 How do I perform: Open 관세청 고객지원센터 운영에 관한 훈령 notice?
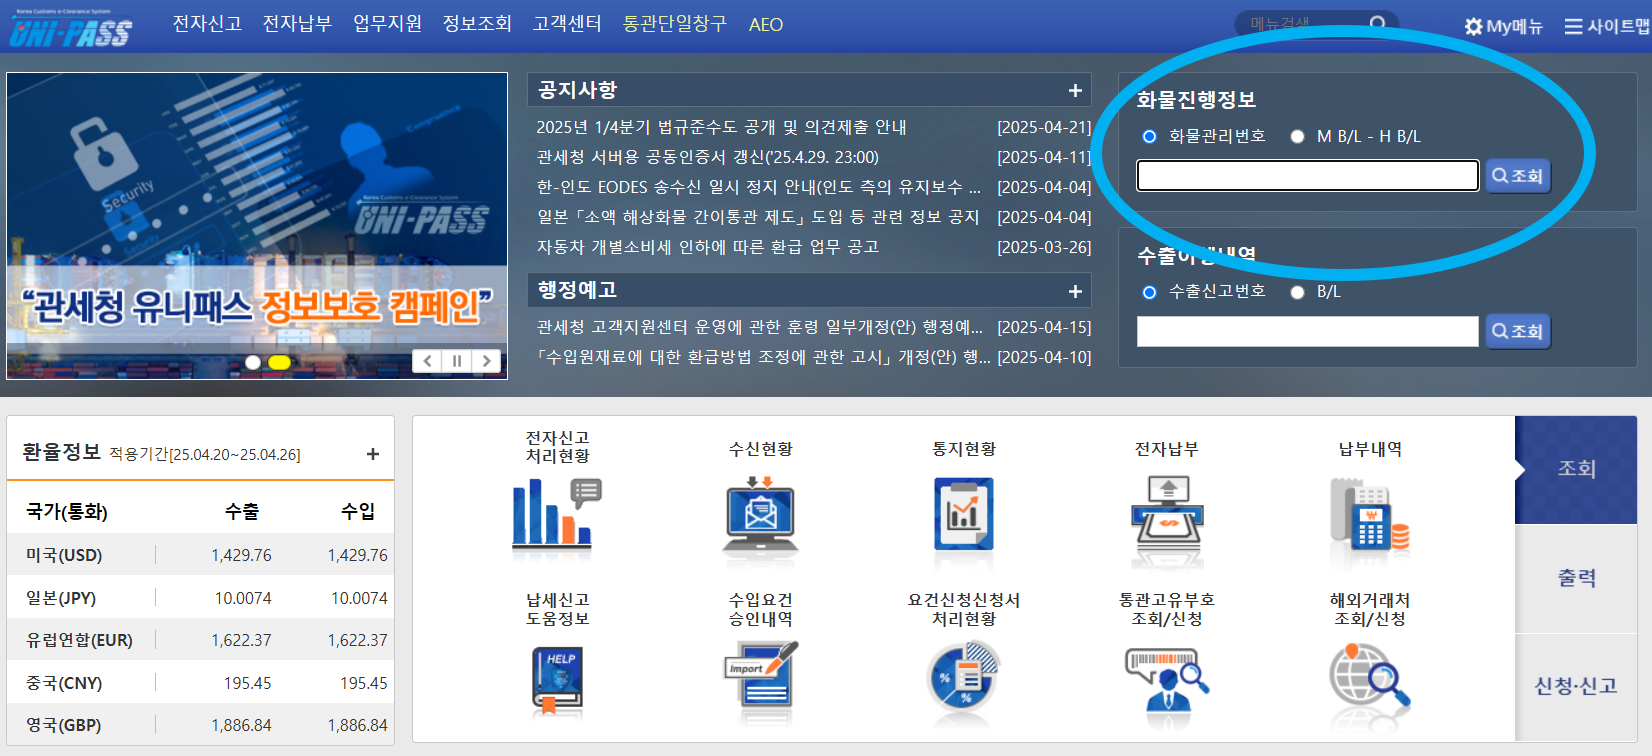point(759,327)
